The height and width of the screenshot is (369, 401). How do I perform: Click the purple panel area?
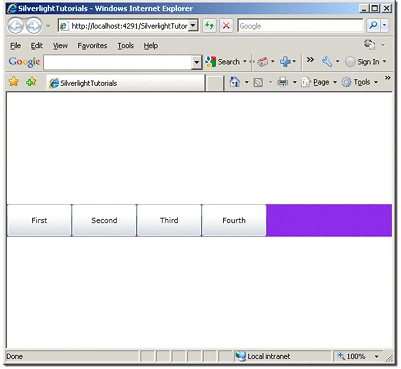pos(329,220)
